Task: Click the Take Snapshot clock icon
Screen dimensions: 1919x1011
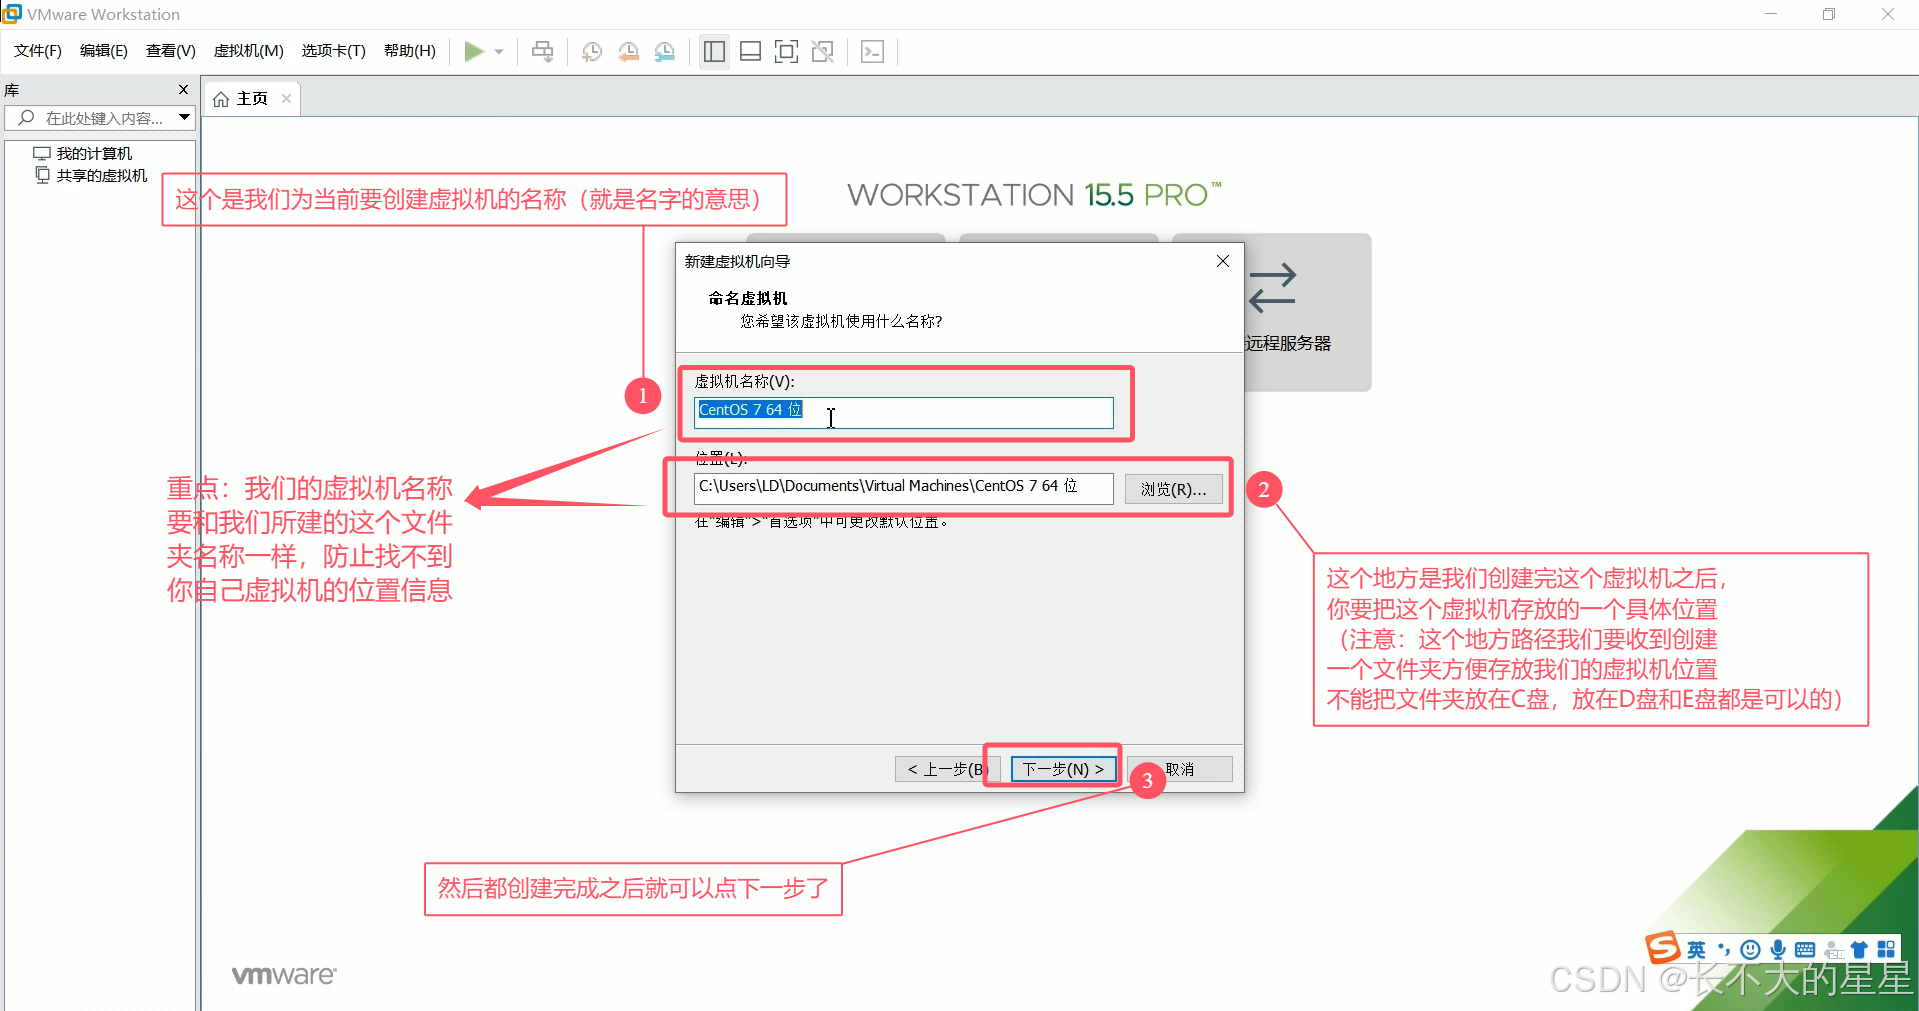Action: click(592, 51)
